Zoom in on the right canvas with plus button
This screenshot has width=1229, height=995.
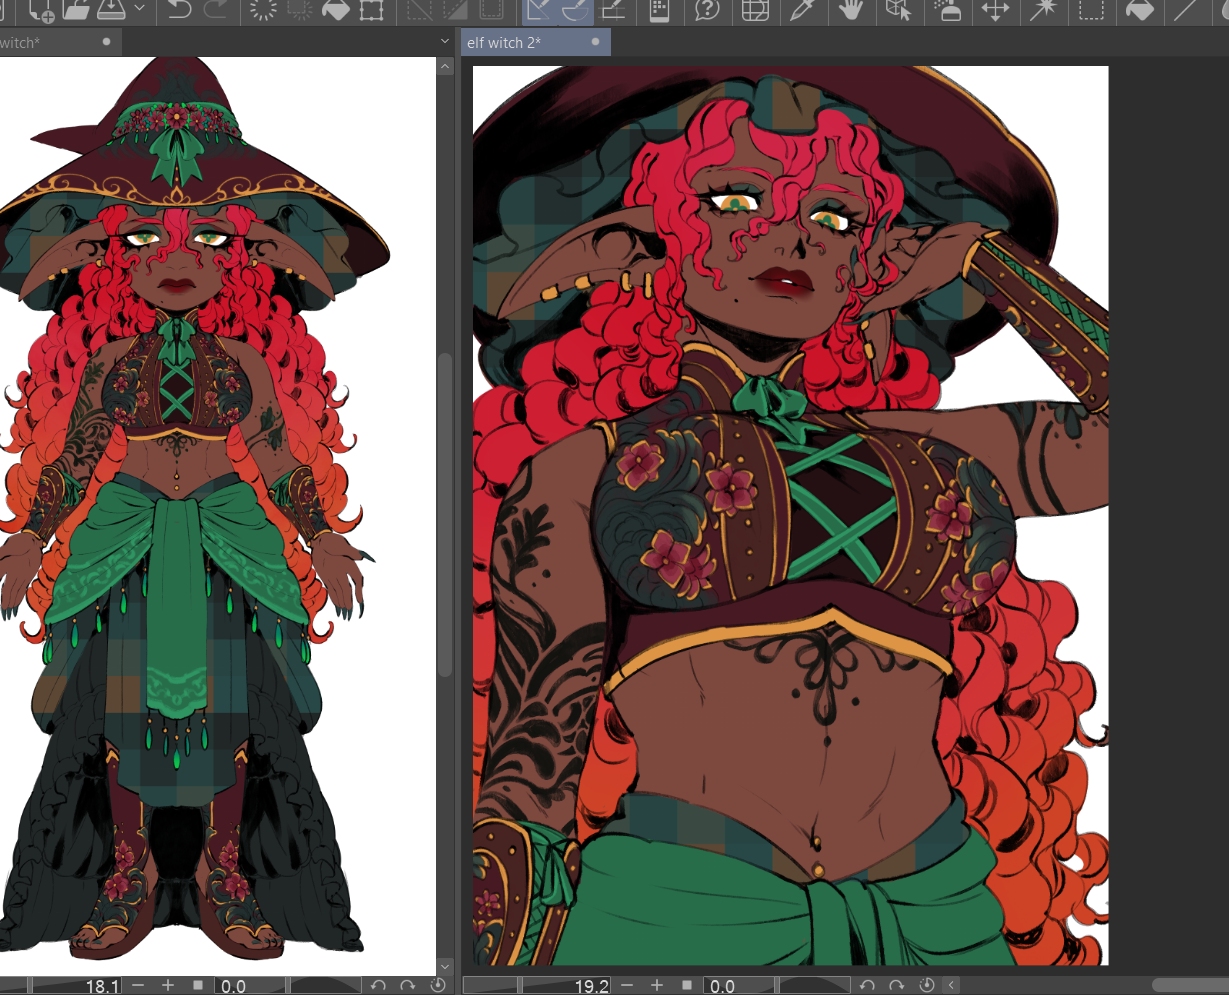pyautogui.click(x=658, y=986)
